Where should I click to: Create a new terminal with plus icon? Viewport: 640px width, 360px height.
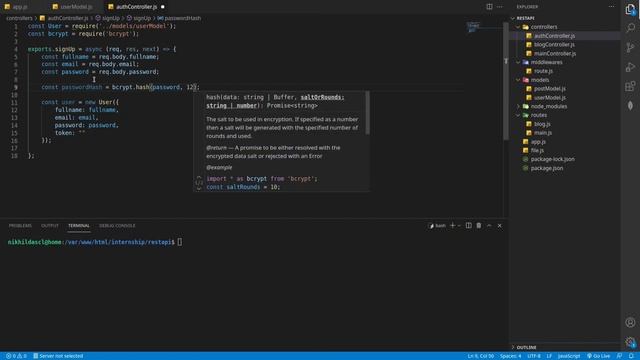[452, 225]
